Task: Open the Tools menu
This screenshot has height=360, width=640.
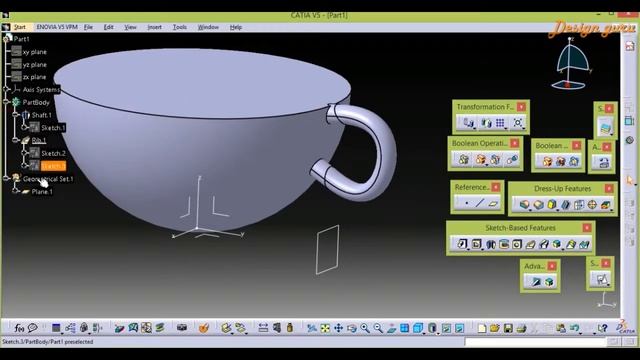Action: coord(180,27)
